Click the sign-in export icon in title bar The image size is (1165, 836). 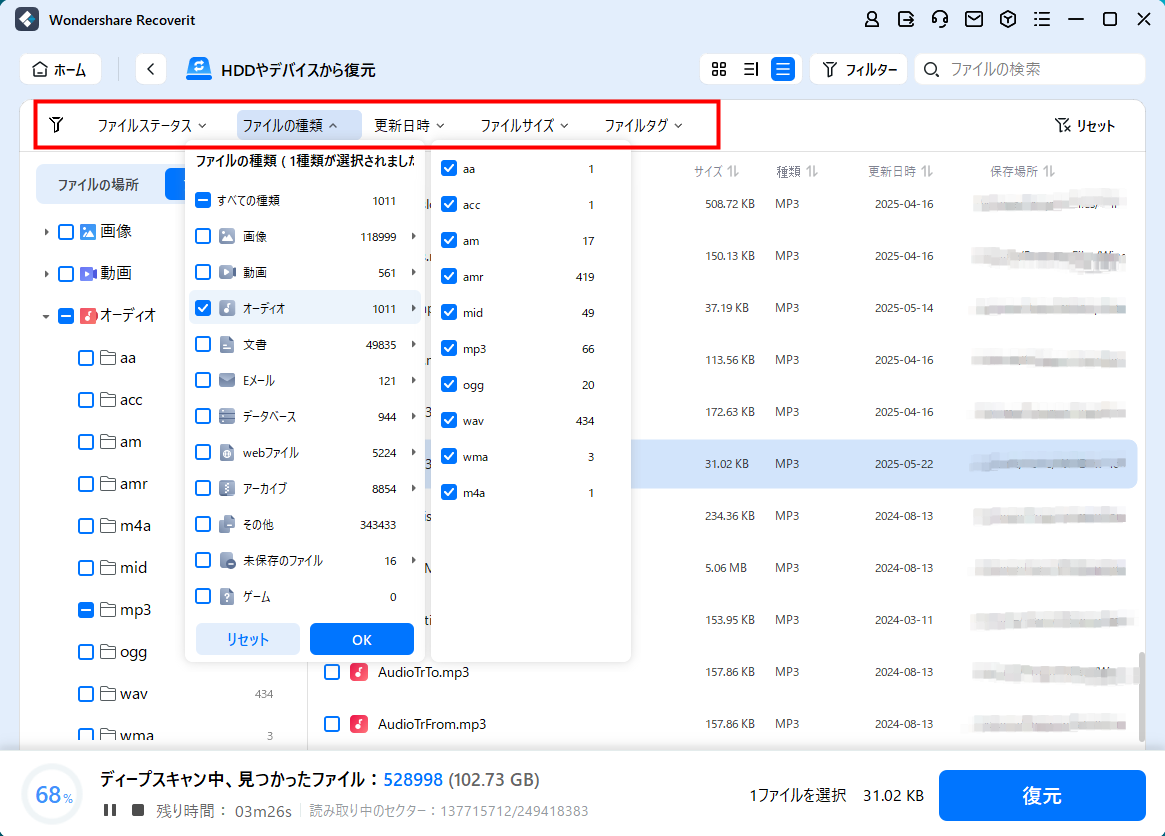click(x=906, y=19)
